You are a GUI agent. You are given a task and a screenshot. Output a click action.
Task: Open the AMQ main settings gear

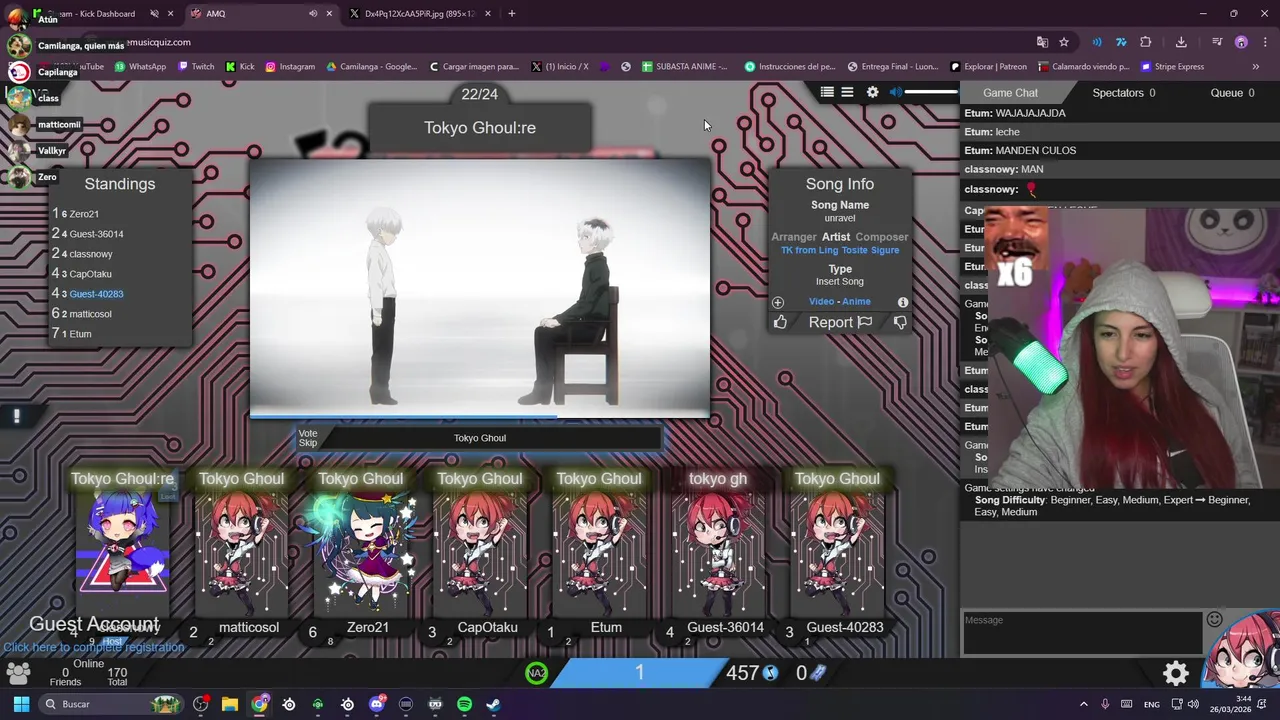coord(1176,673)
